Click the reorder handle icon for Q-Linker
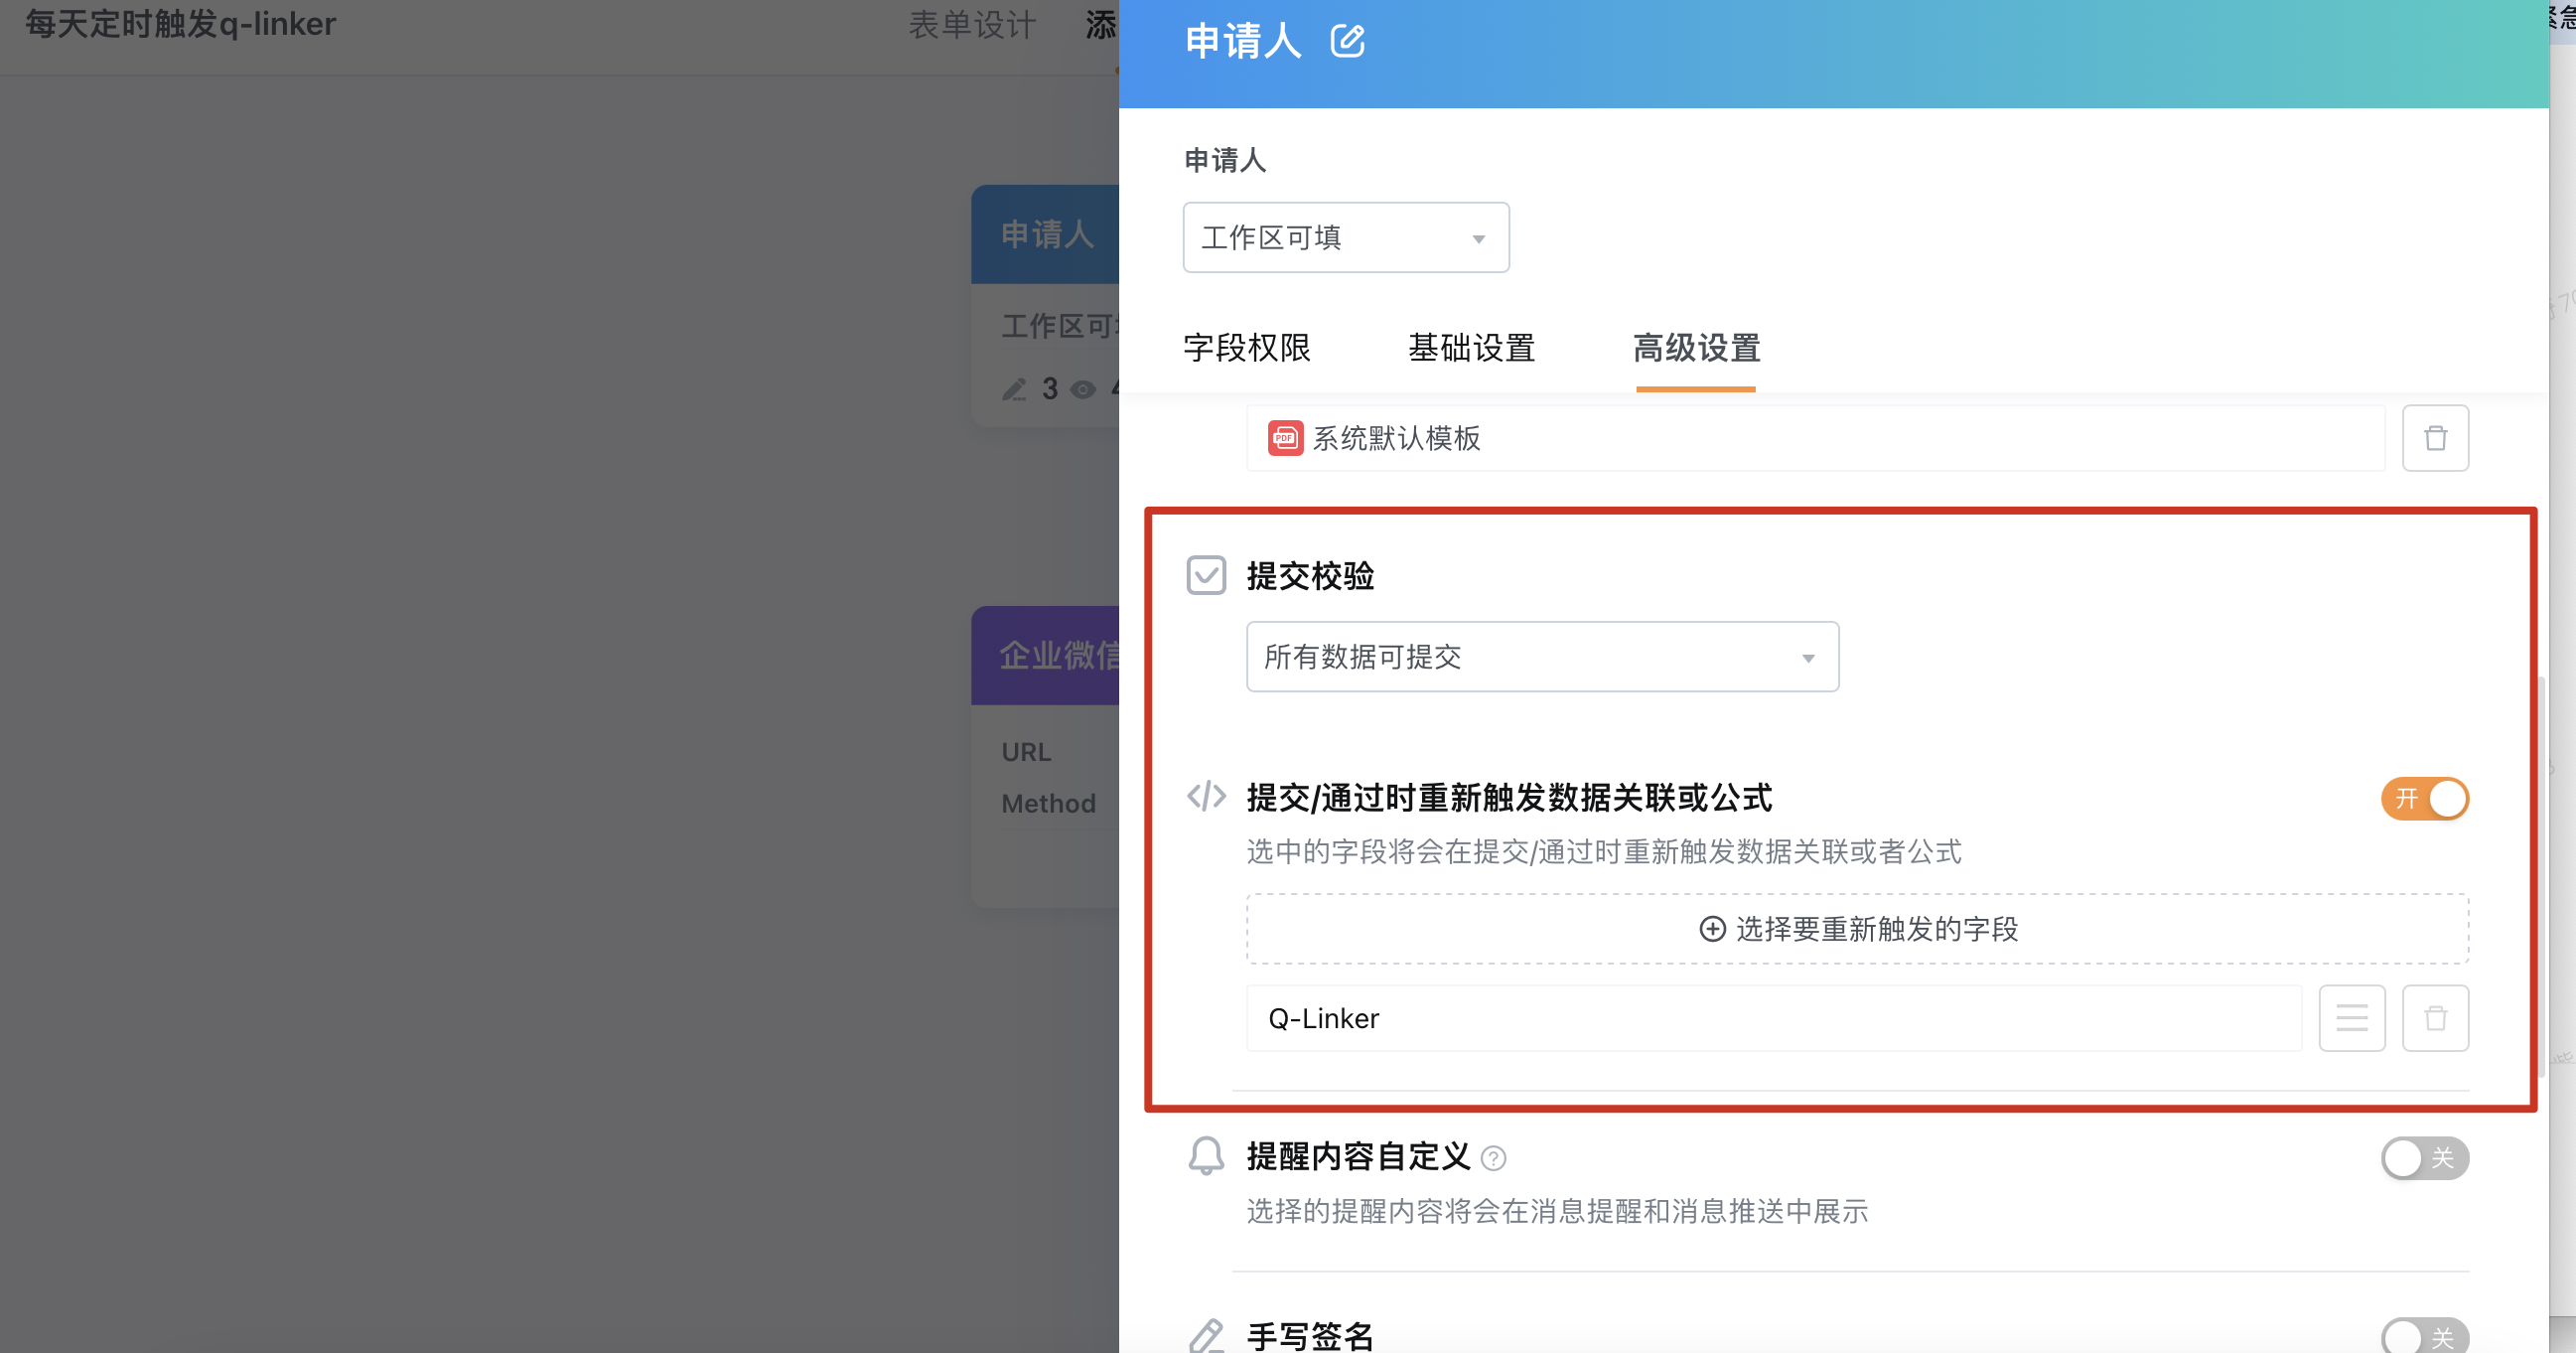This screenshot has width=2576, height=1353. pos(2351,1018)
